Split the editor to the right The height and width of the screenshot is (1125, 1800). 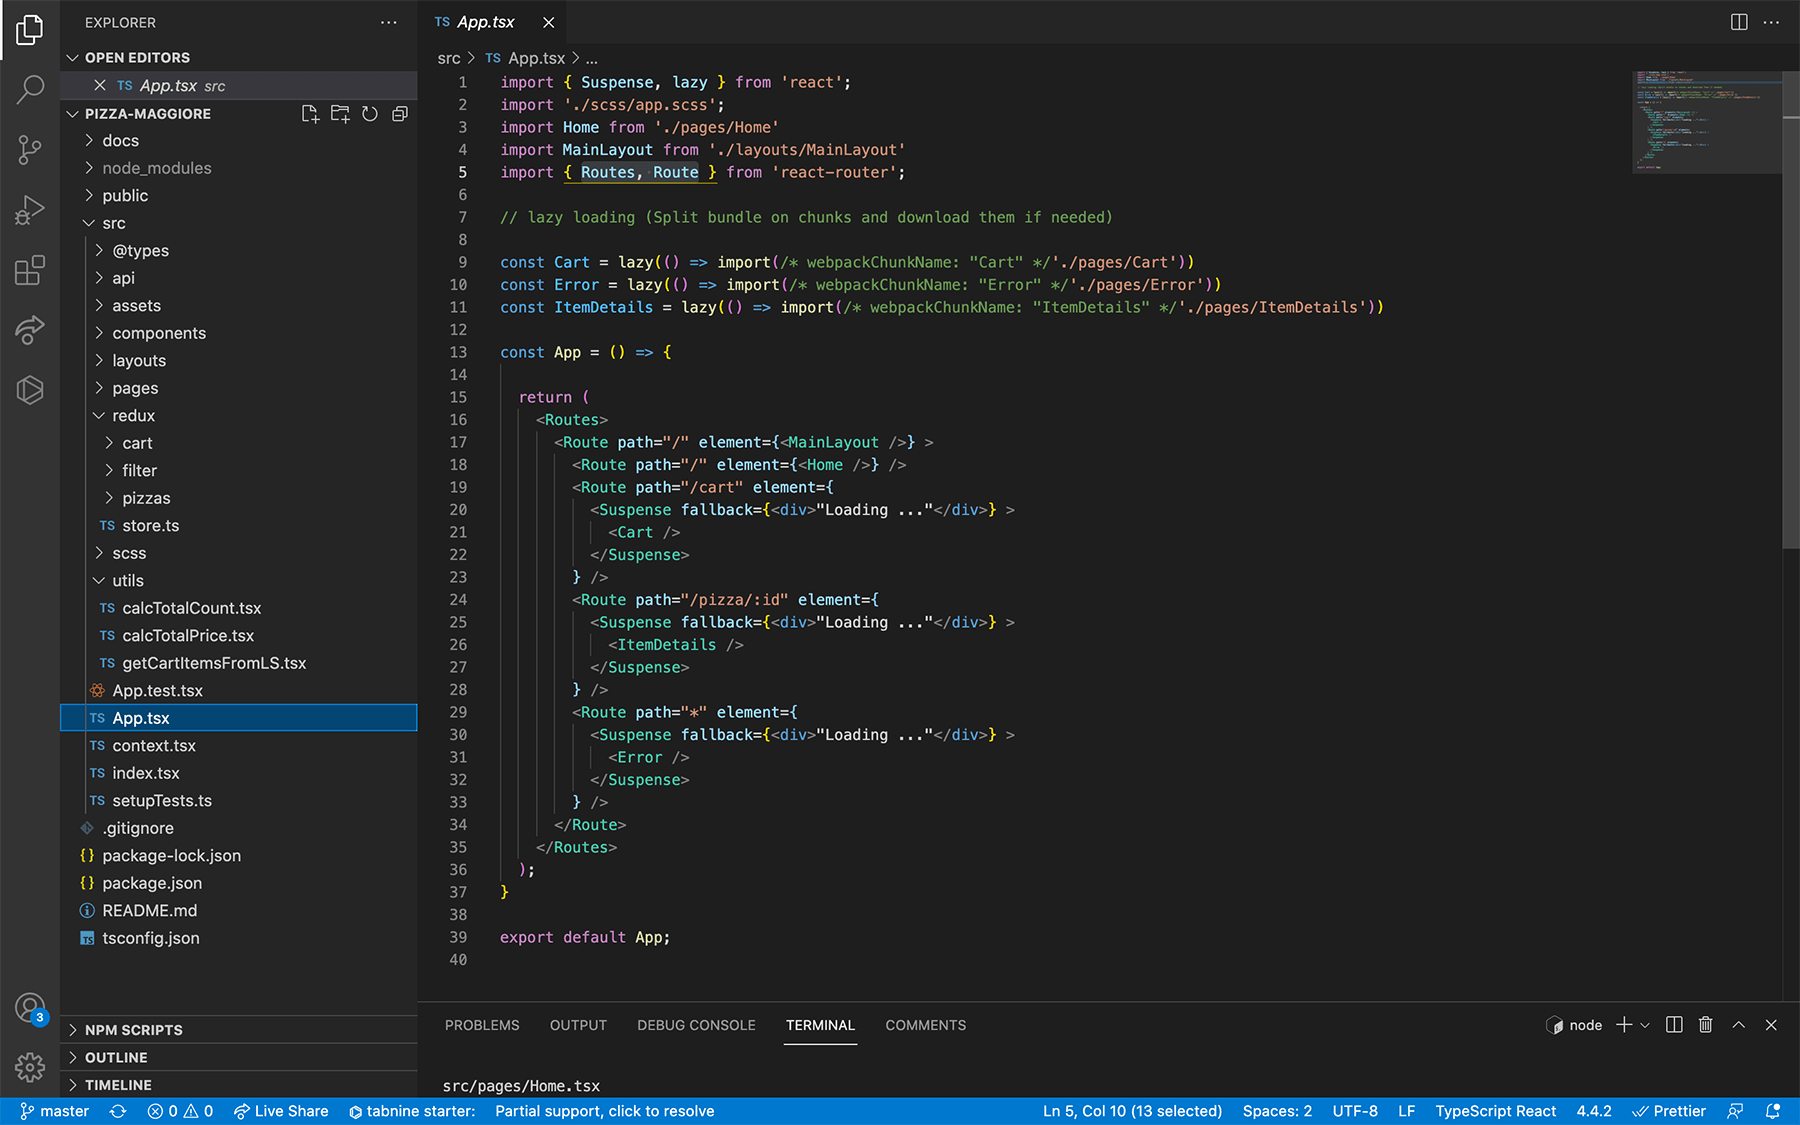pos(1739,22)
